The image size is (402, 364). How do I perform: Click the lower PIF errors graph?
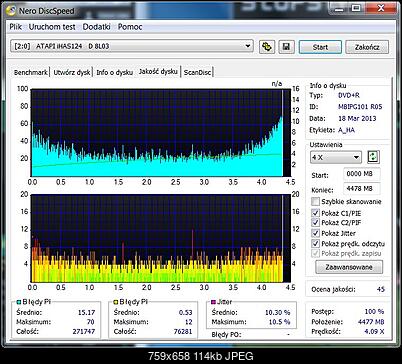pyautogui.click(x=161, y=238)
